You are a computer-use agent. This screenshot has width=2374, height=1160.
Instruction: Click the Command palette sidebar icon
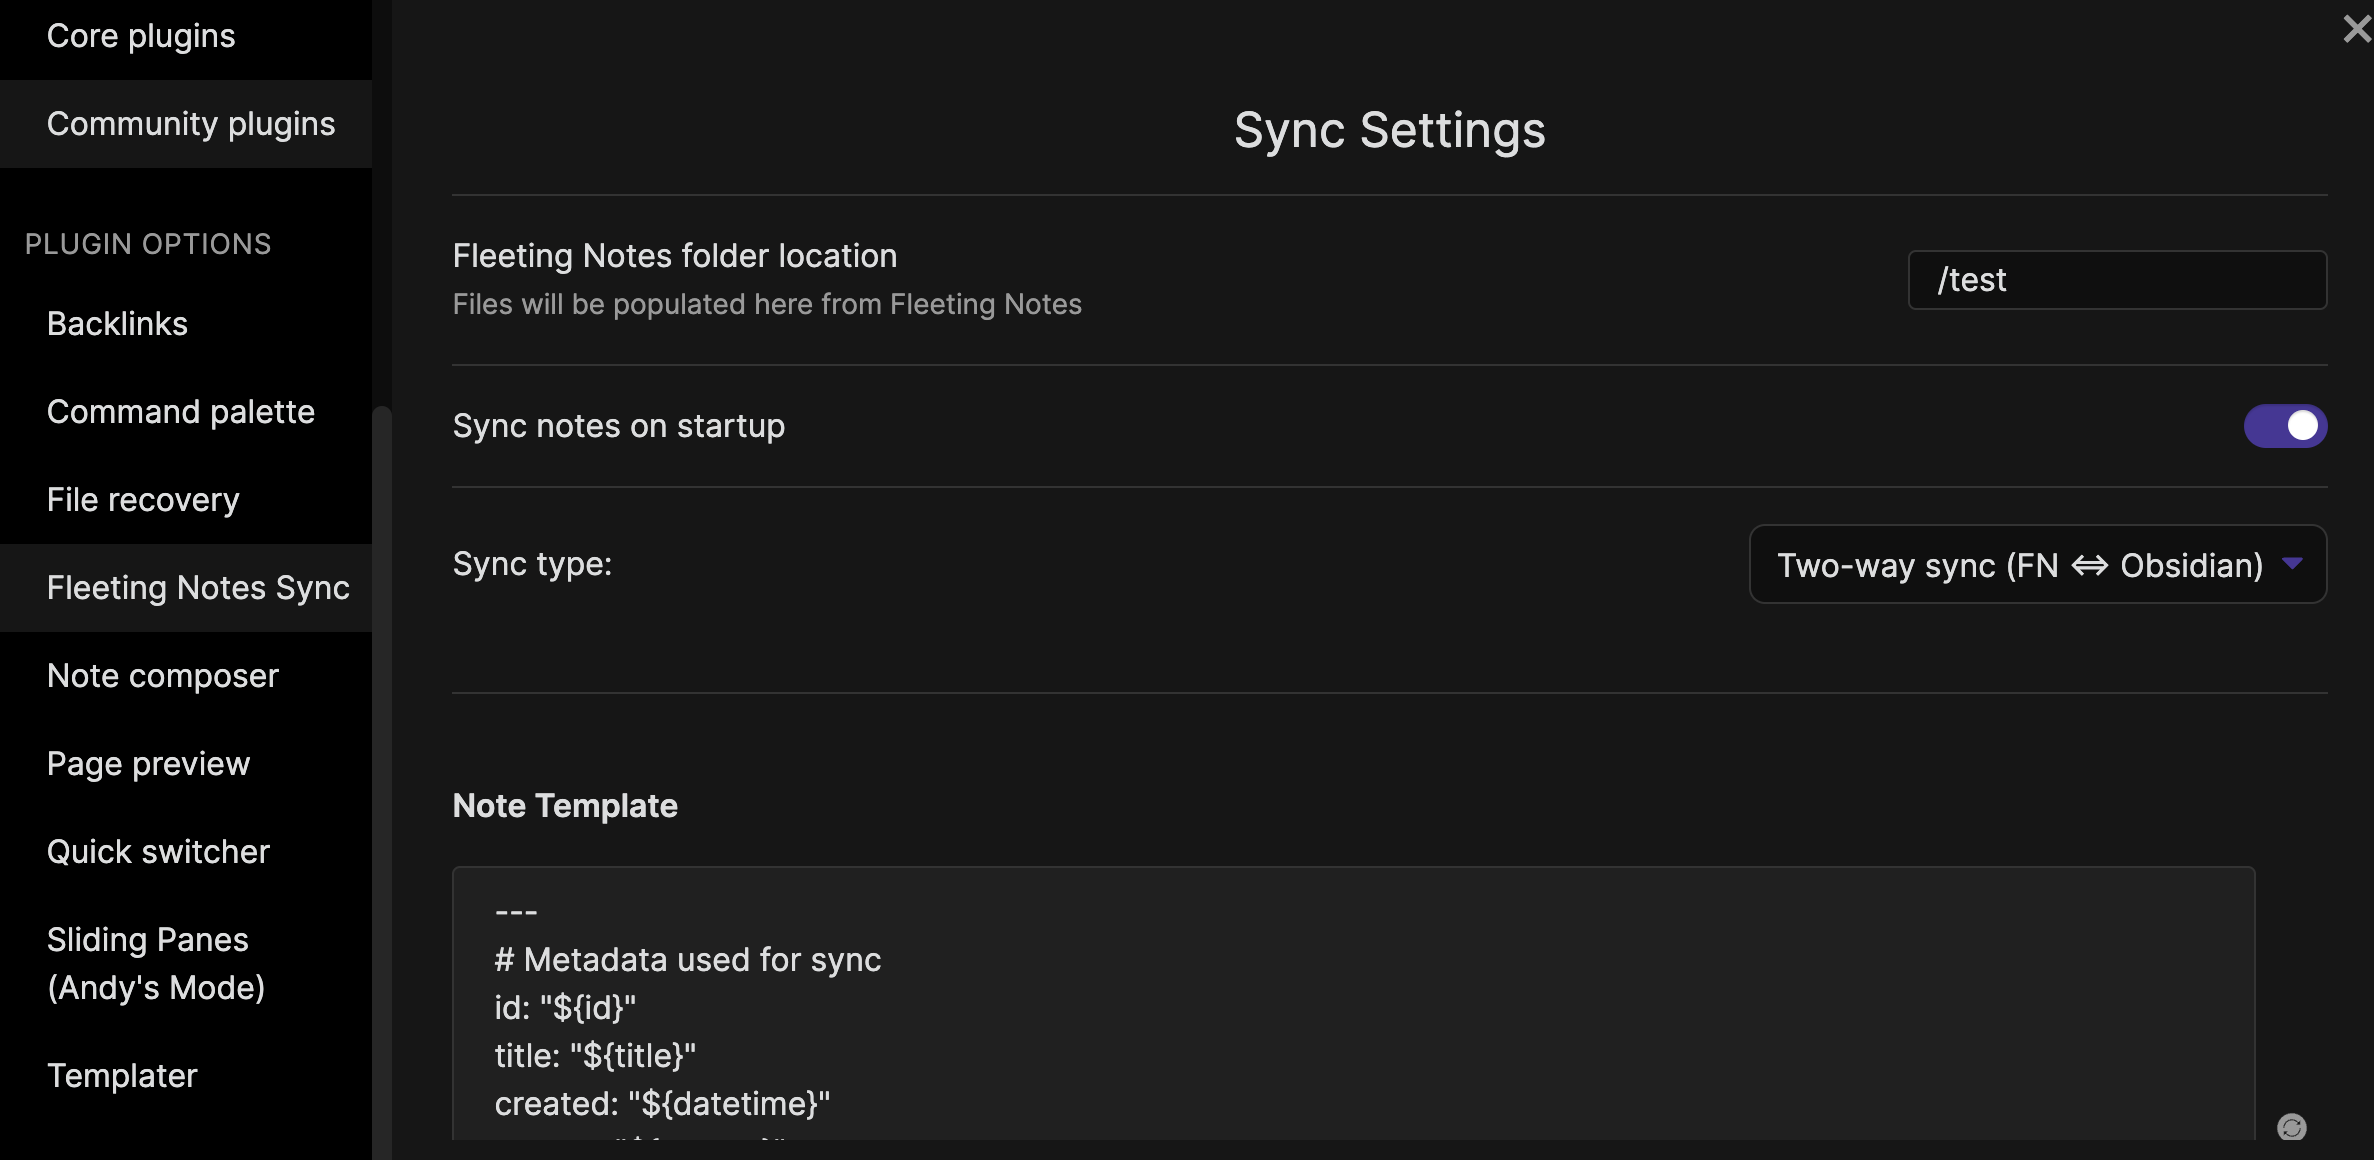tap(180, 410)
